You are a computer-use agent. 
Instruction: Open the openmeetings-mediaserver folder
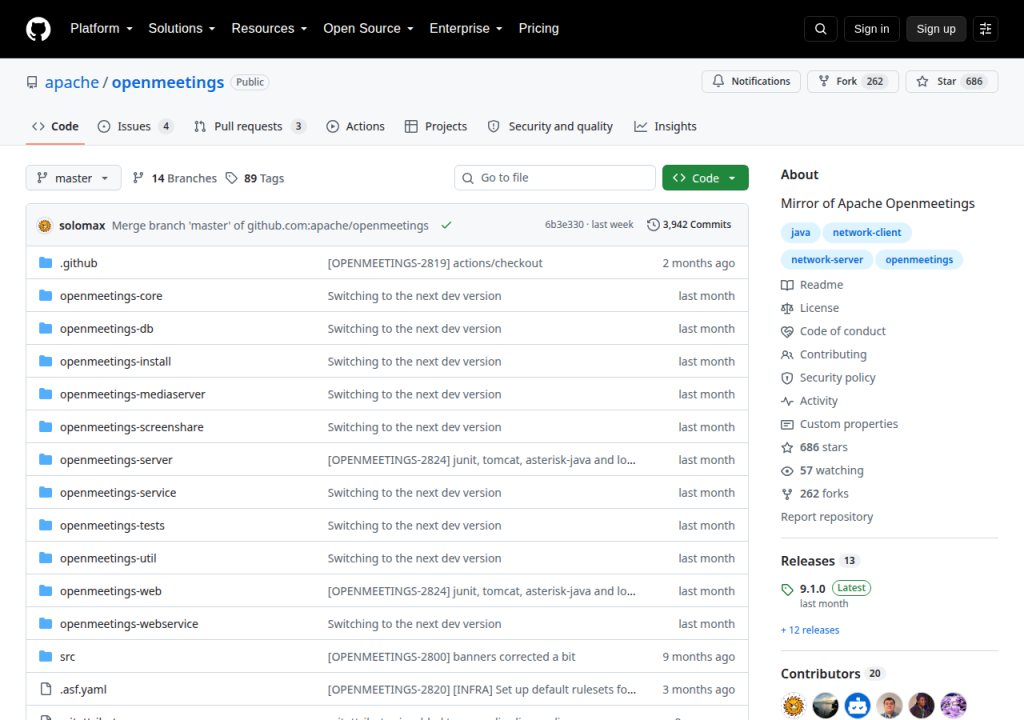[x=133, y=394]
